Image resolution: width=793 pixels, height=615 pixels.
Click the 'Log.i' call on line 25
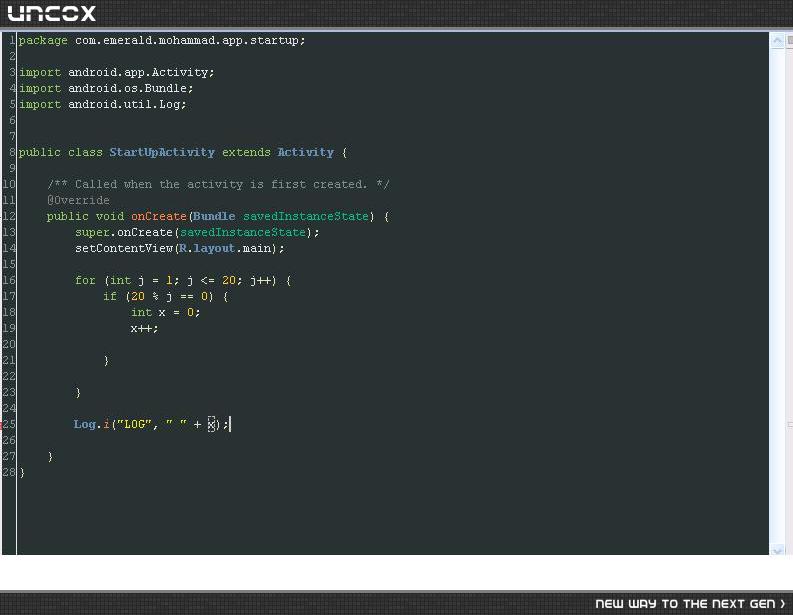[x=92, y=424]
